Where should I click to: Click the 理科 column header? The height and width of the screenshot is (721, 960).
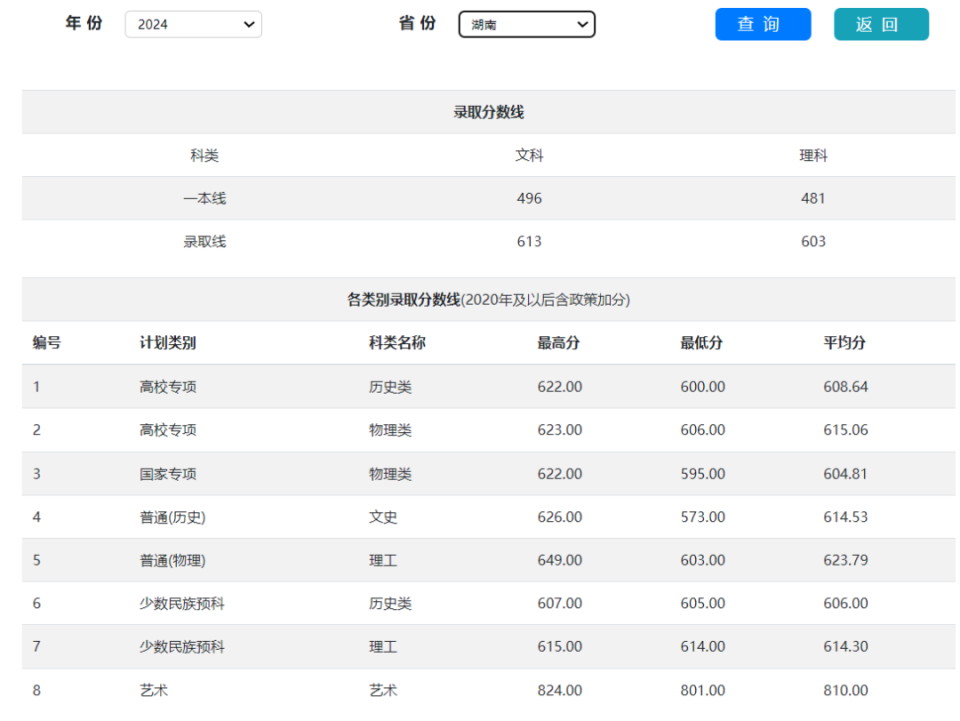point(813,155)
